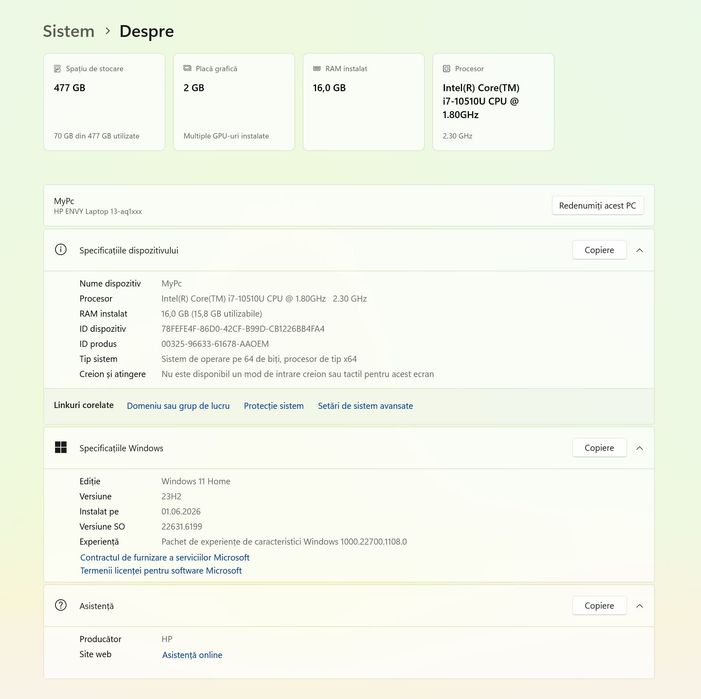Click the Multiple GPU-uri instalate text
The height and width of the screenshot is (699, 701).
[226, 136]
